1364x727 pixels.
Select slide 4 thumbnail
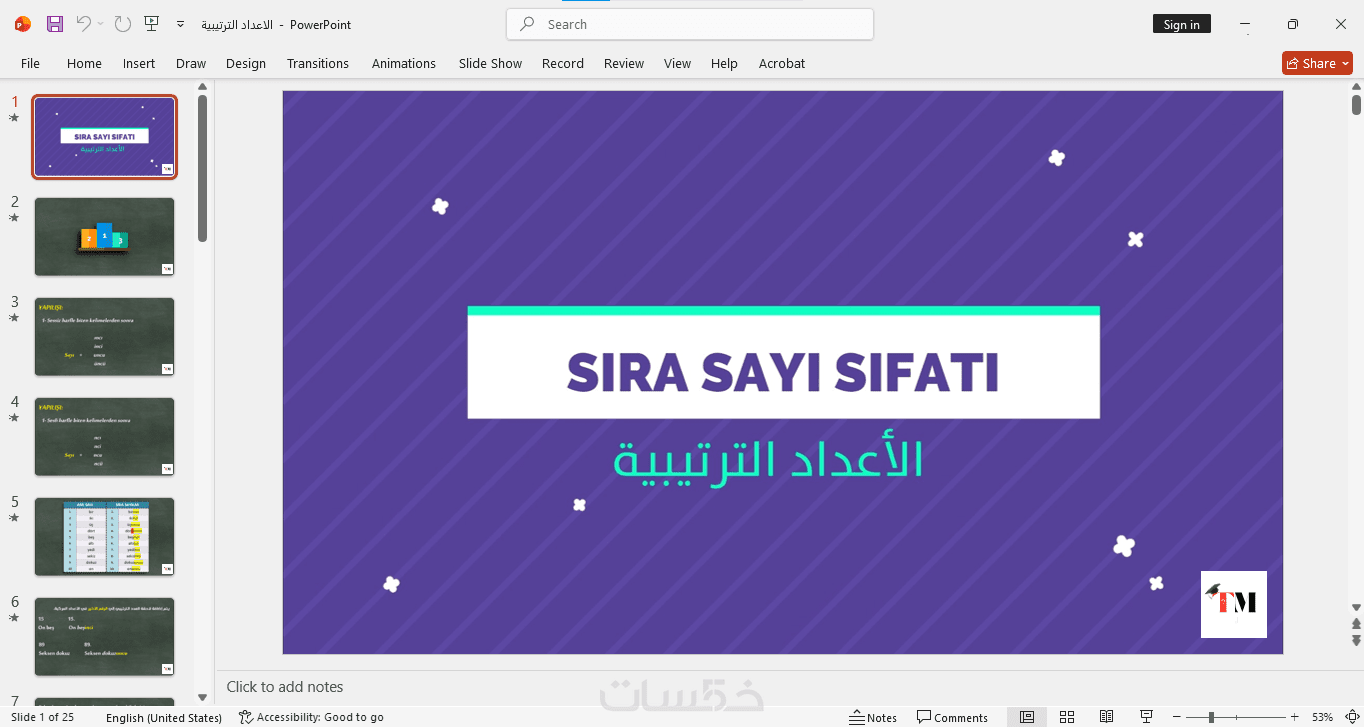(105, 437)
